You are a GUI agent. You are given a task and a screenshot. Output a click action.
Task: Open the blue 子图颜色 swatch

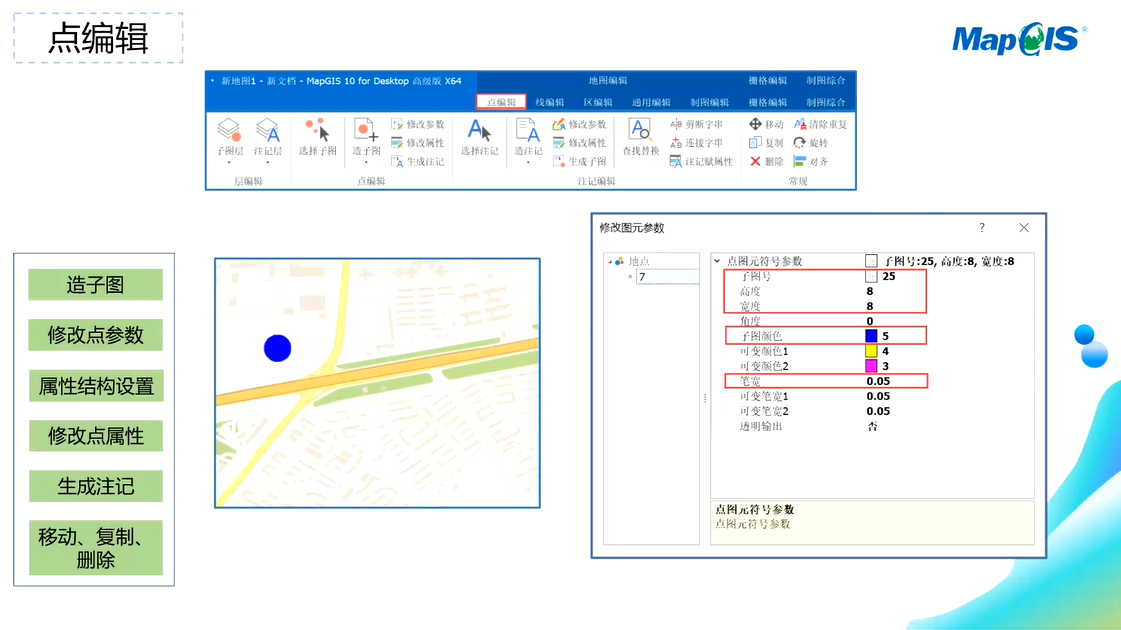coord(871,335)
